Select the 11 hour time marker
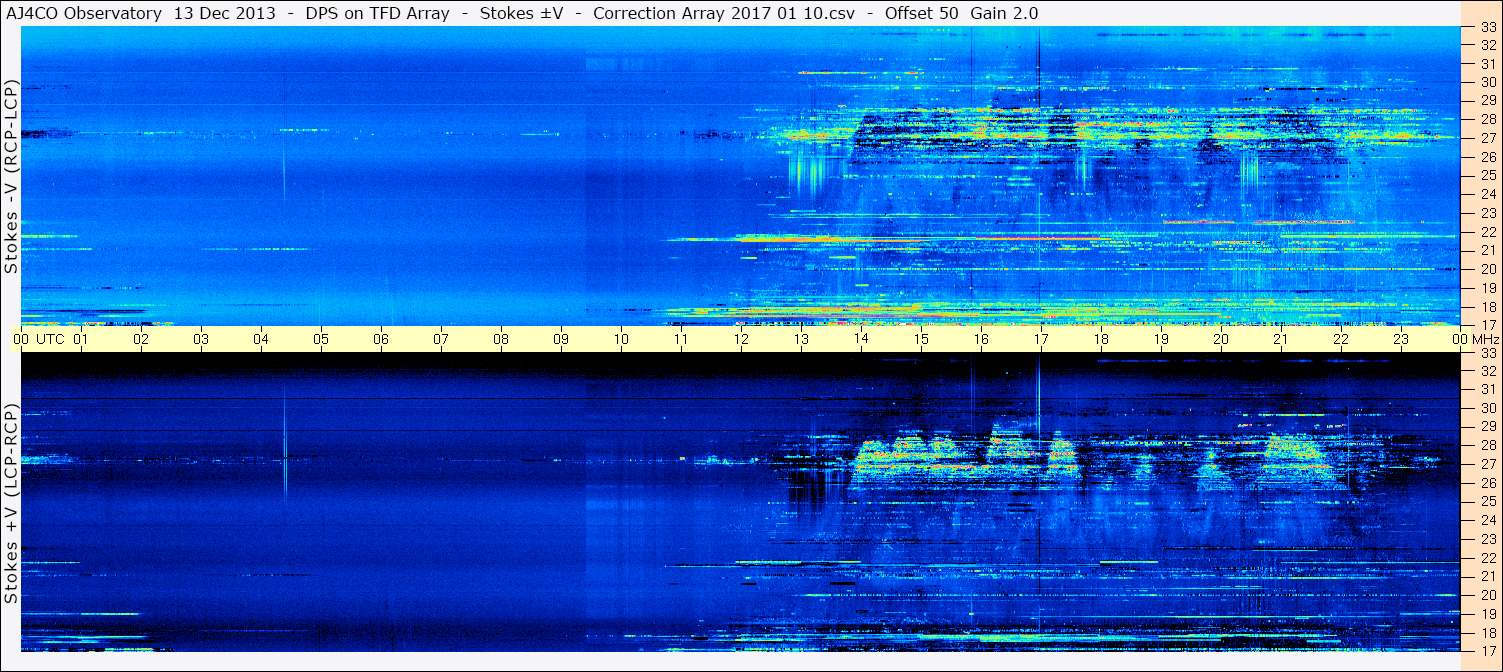This screenshot has height=672, width=1503. (x=681, y=339)
